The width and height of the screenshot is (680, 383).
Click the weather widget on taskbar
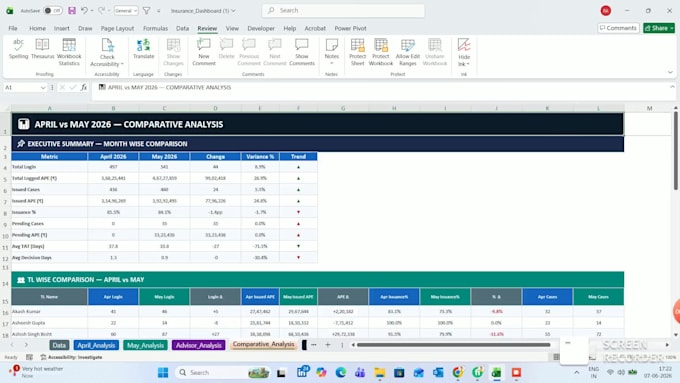click(37, 372)
